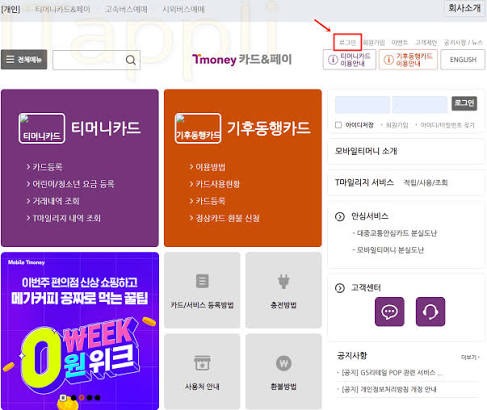Switch site language with ENGLISH button

pos(463,60)
